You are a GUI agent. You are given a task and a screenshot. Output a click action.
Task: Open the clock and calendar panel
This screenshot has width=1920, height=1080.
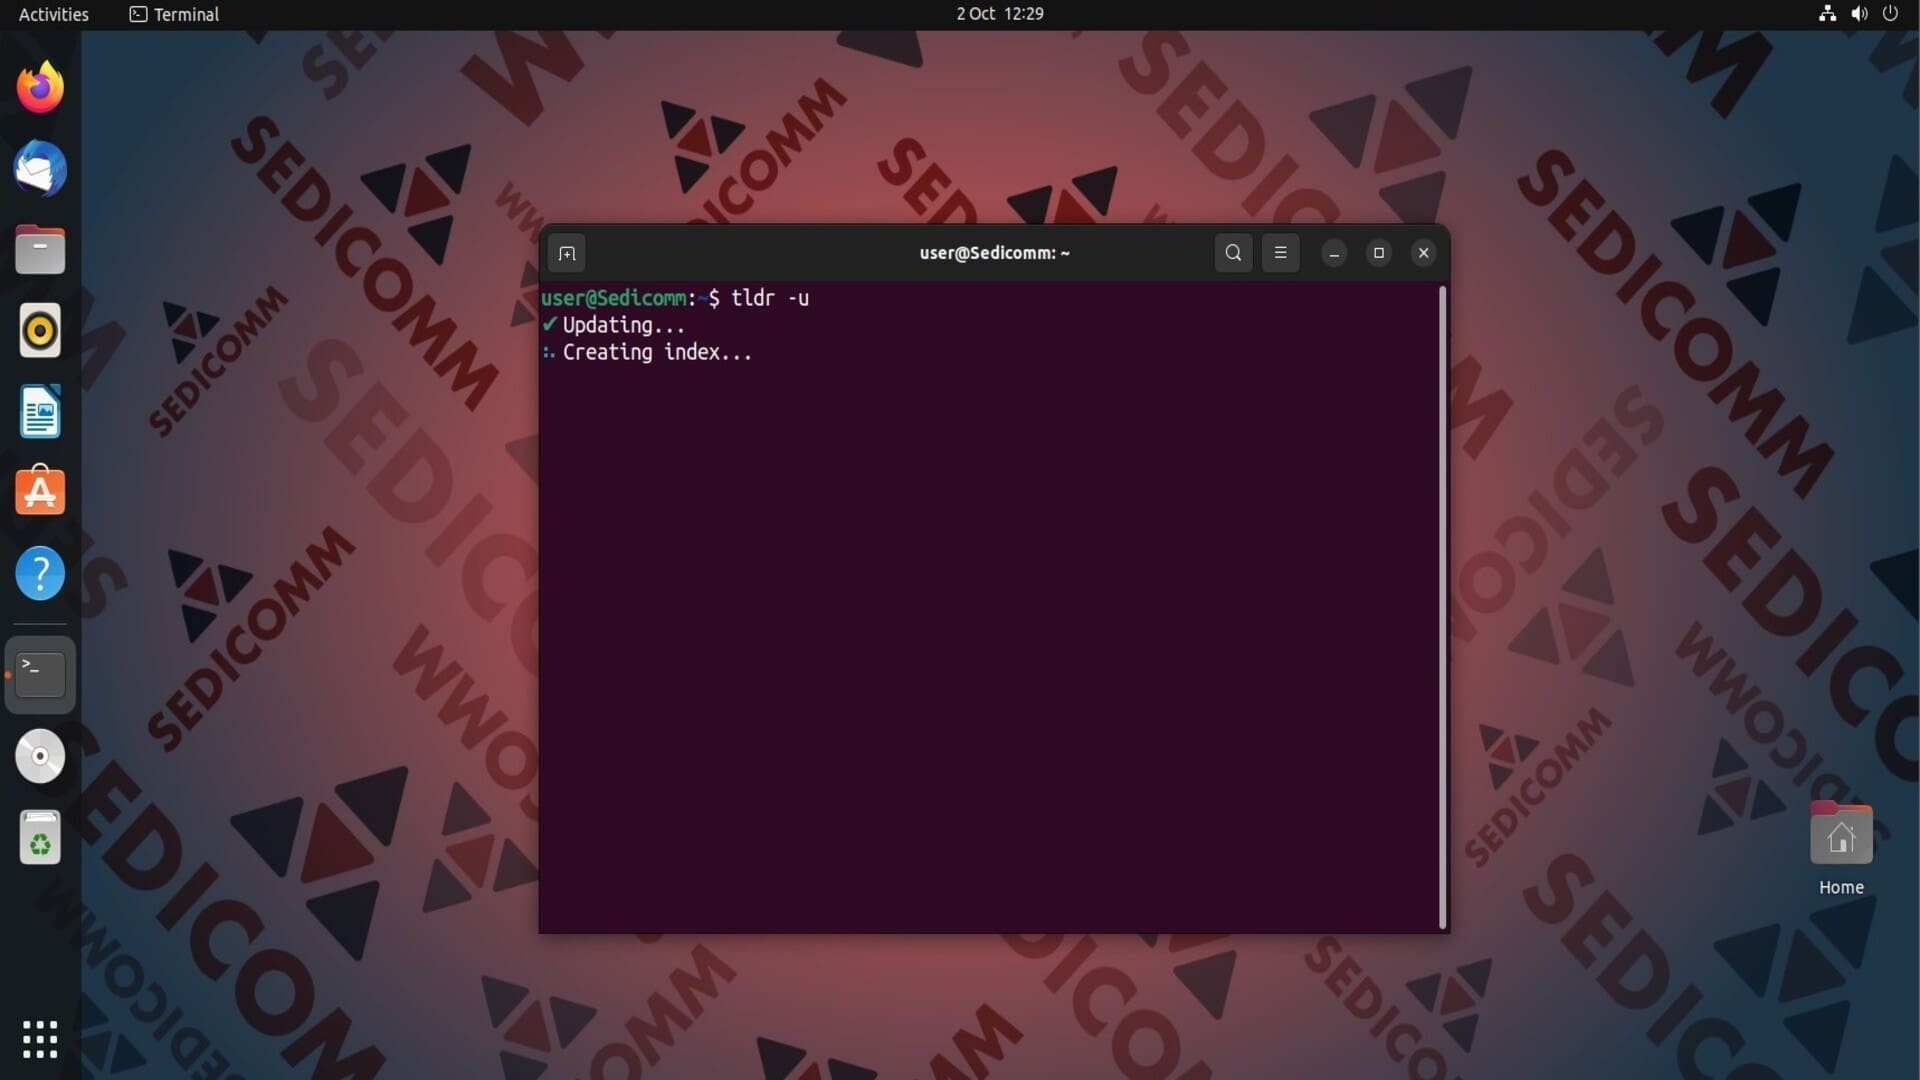coord(999,14)
